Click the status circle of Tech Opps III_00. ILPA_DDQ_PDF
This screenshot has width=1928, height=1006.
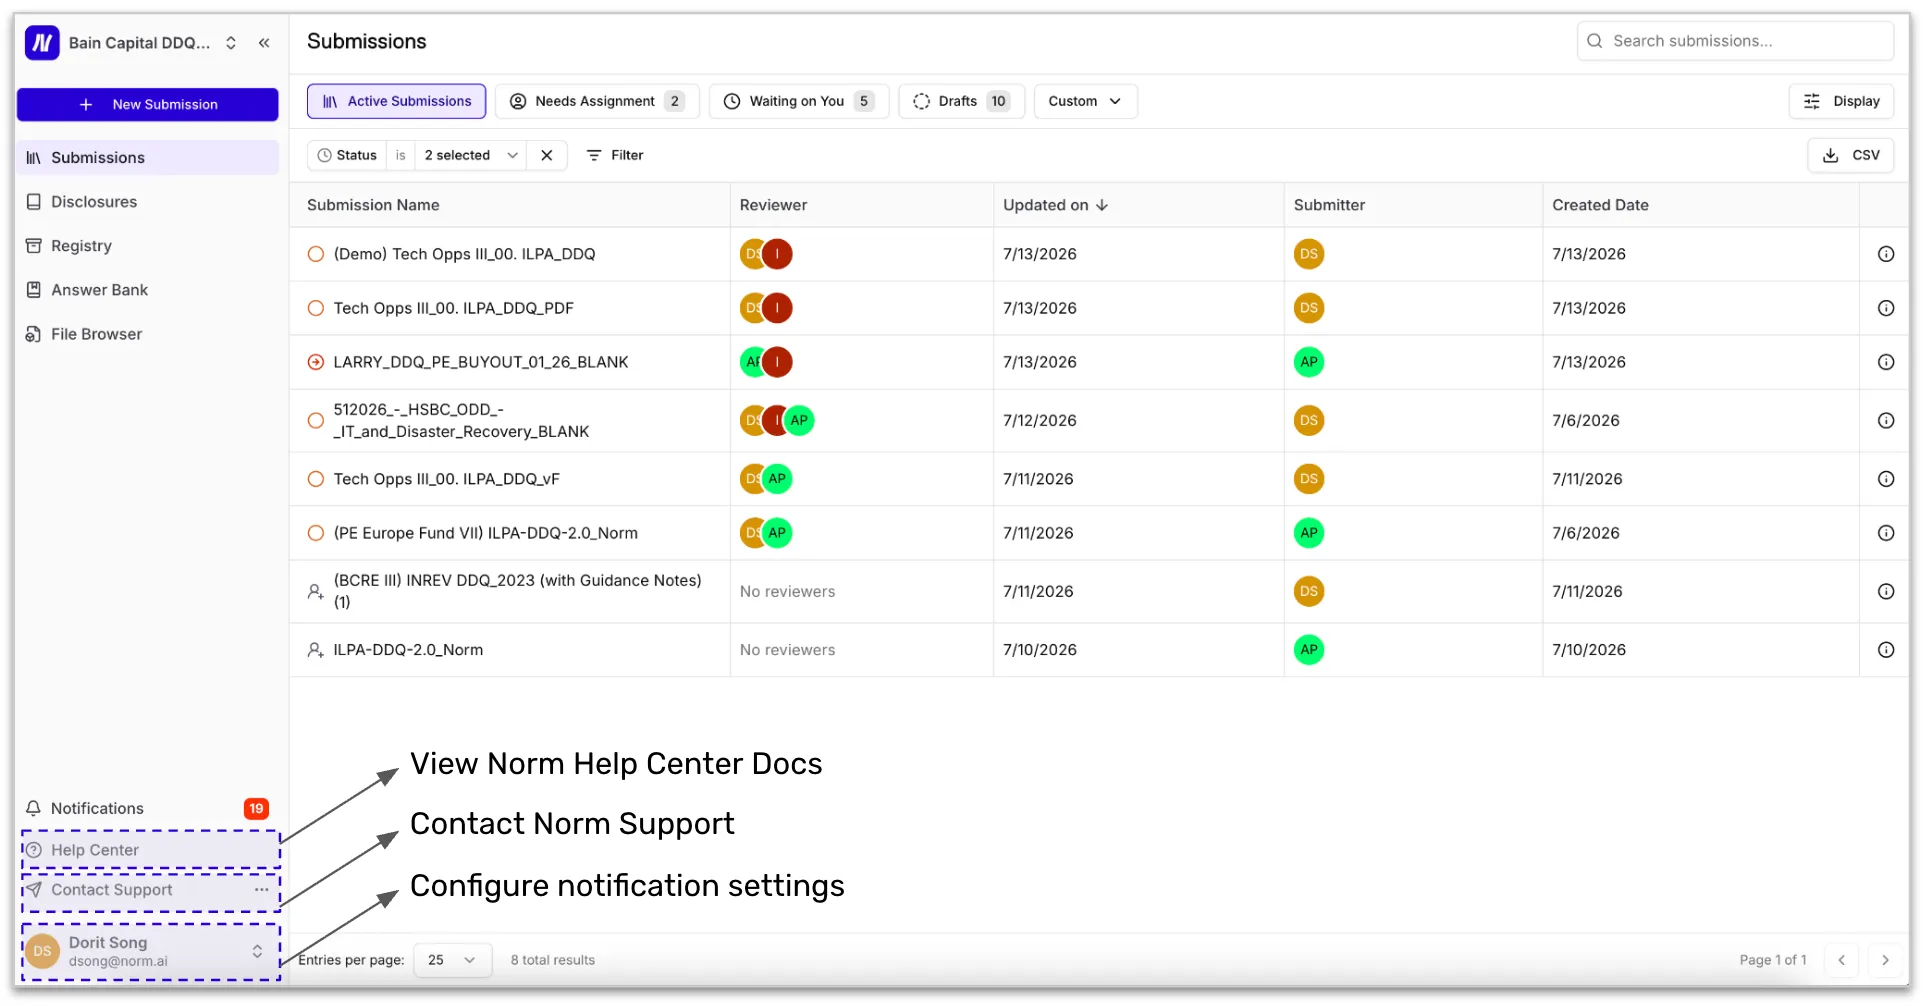click(x=316, y=308)
